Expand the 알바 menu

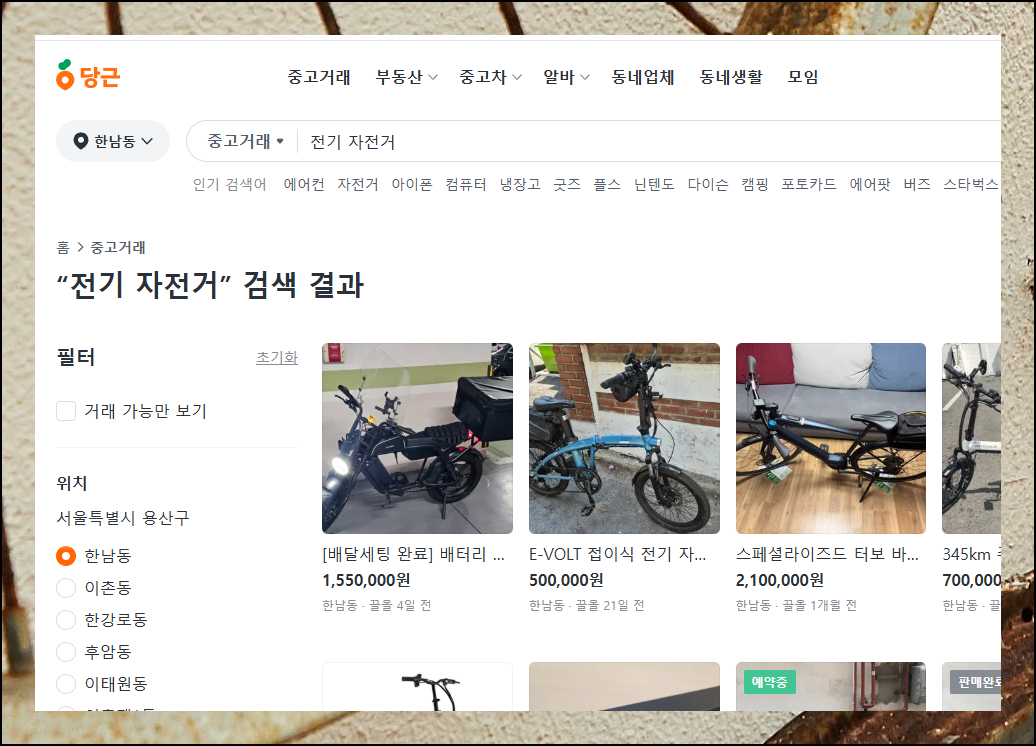[566, 77]
